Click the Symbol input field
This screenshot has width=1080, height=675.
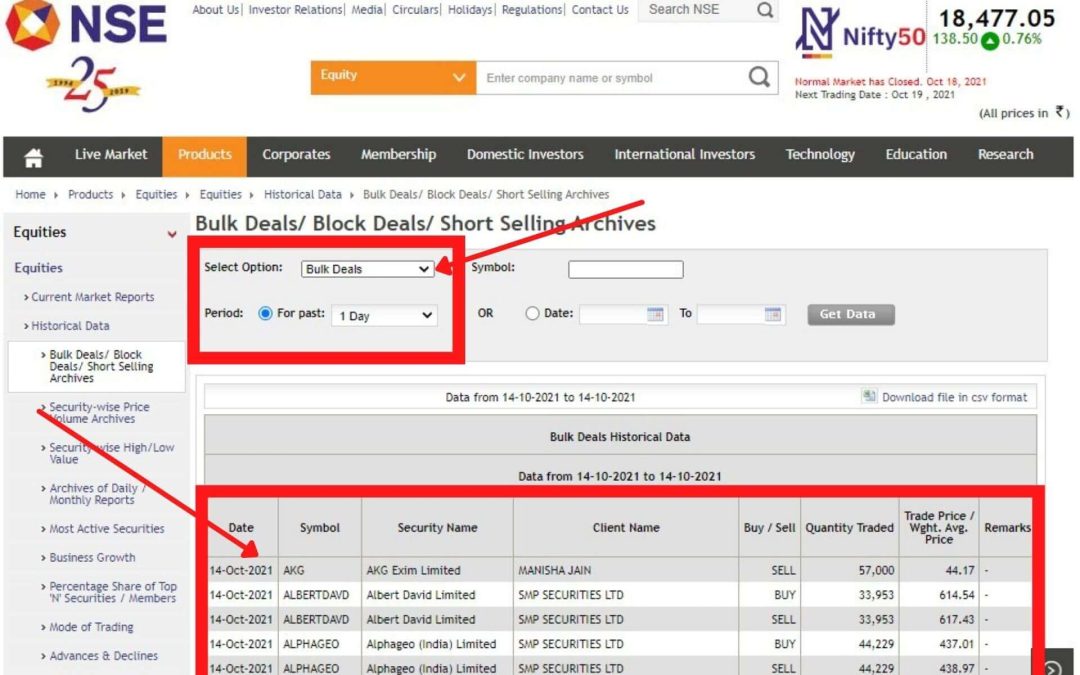625,269
